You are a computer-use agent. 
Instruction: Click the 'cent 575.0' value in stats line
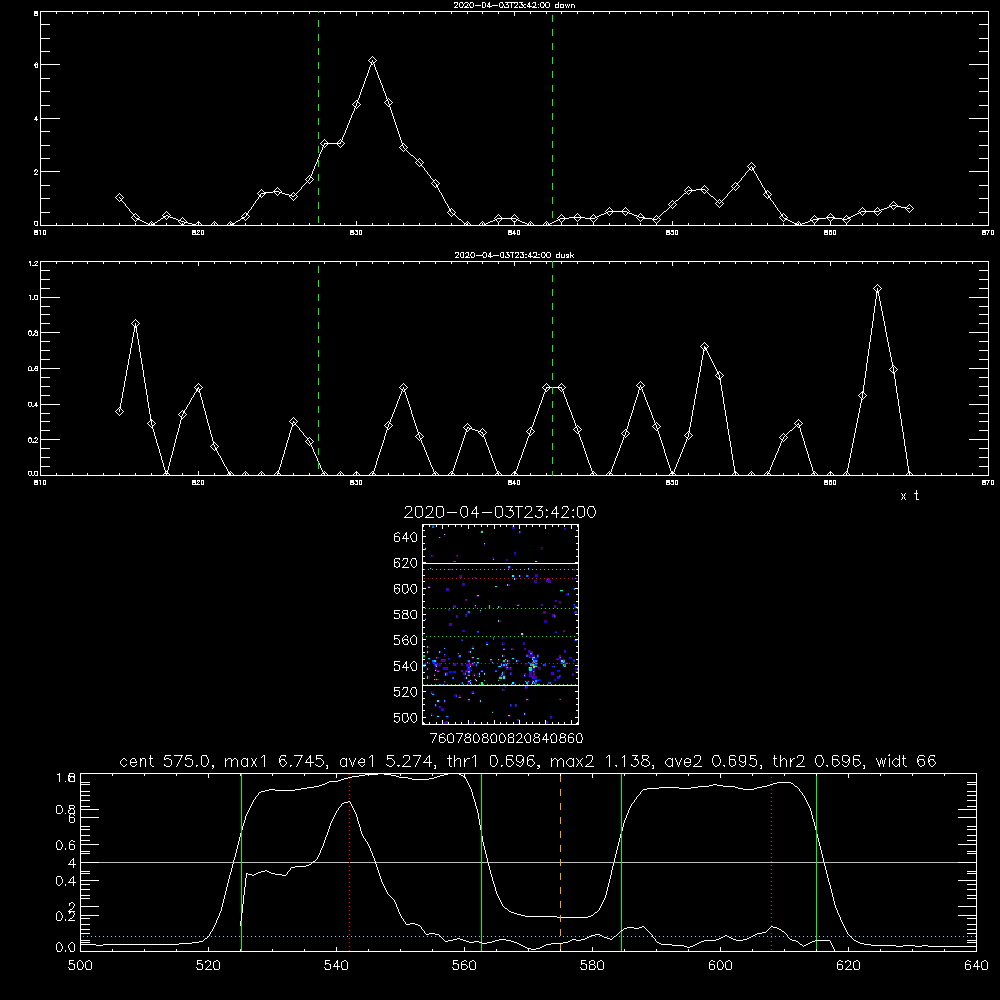166,761
